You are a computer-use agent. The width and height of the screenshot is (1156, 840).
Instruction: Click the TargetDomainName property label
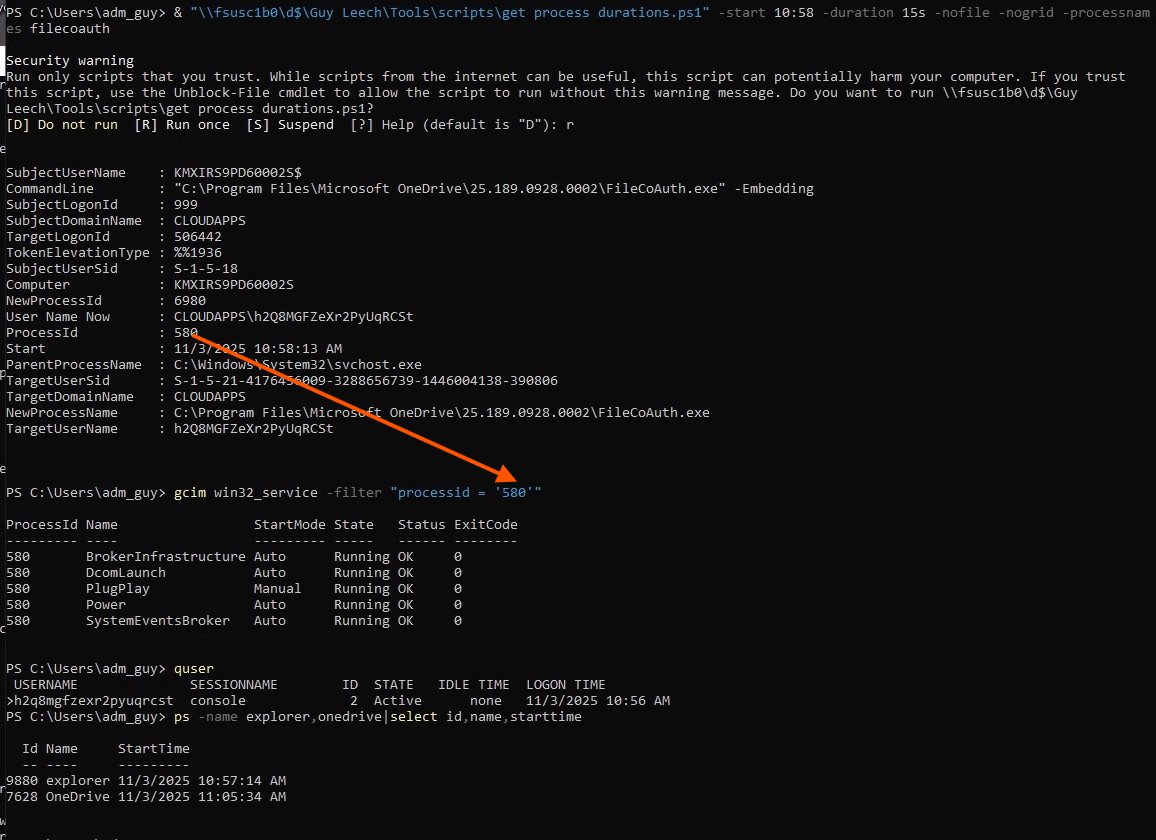click(x=70, y=397)
